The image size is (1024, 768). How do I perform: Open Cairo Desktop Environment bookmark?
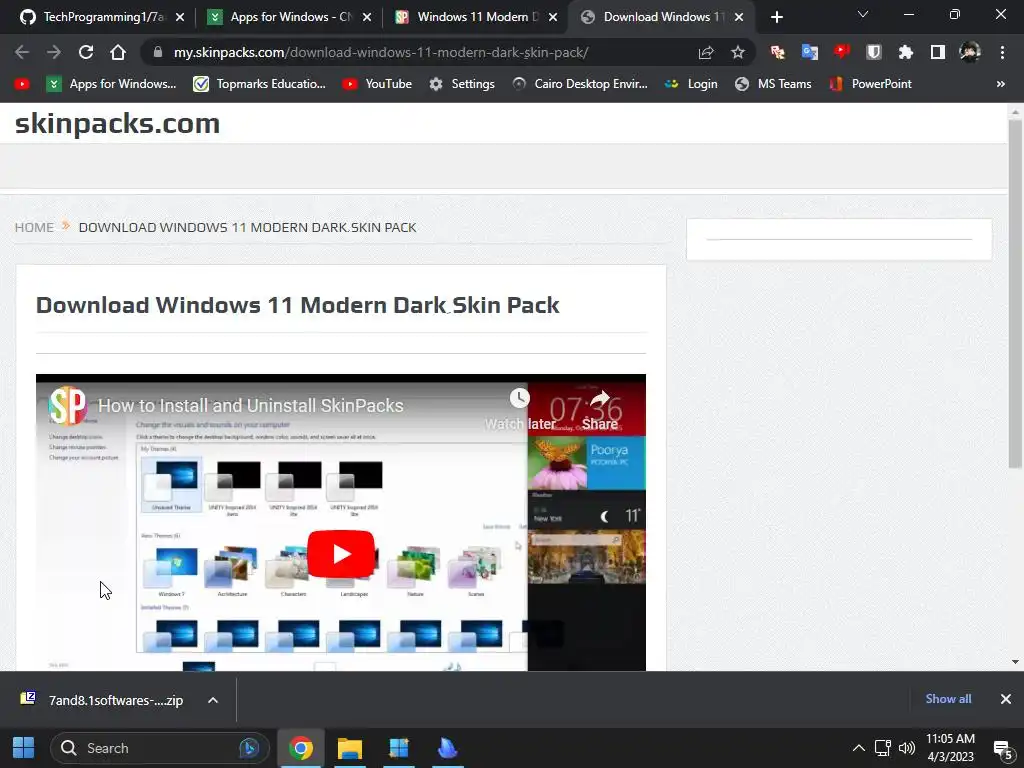(x=580, y=84)
